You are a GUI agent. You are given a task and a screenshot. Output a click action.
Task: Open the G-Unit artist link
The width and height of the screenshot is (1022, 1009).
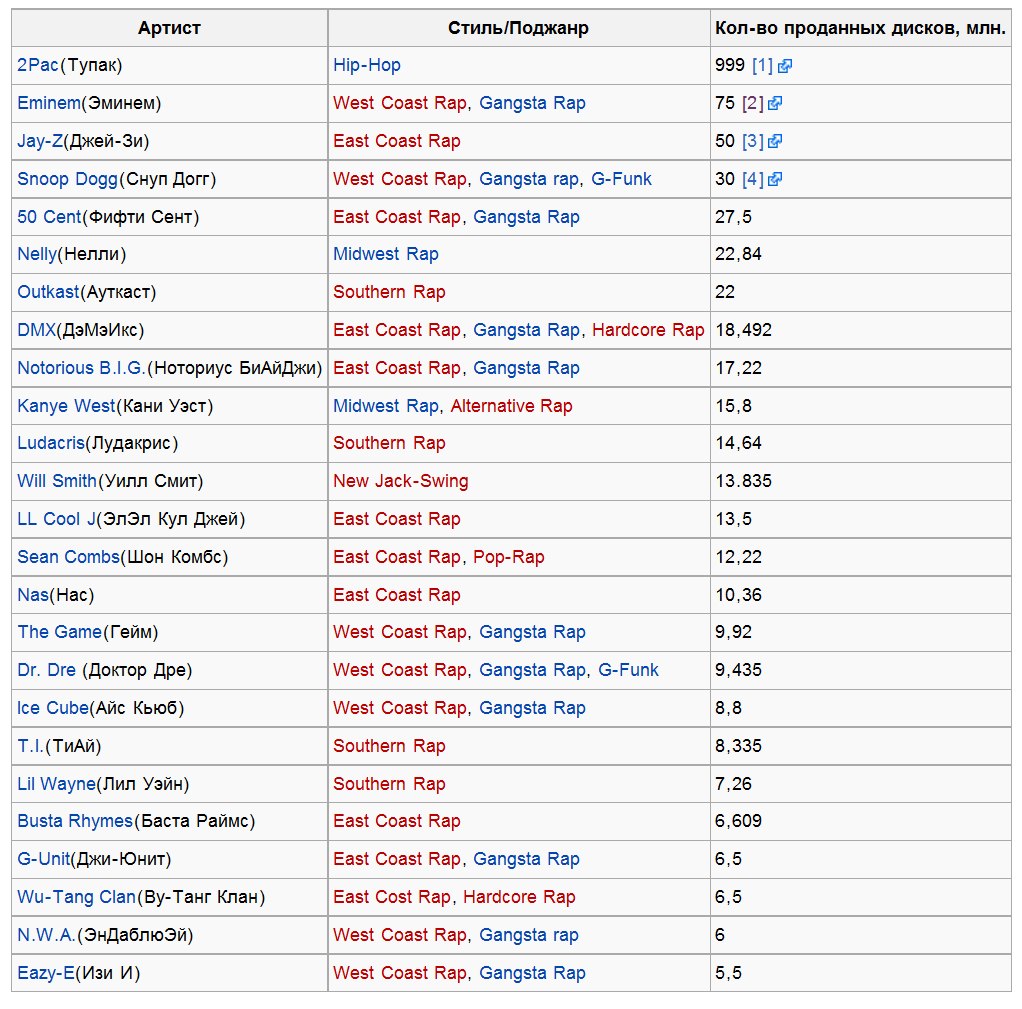tap(43, 858)
